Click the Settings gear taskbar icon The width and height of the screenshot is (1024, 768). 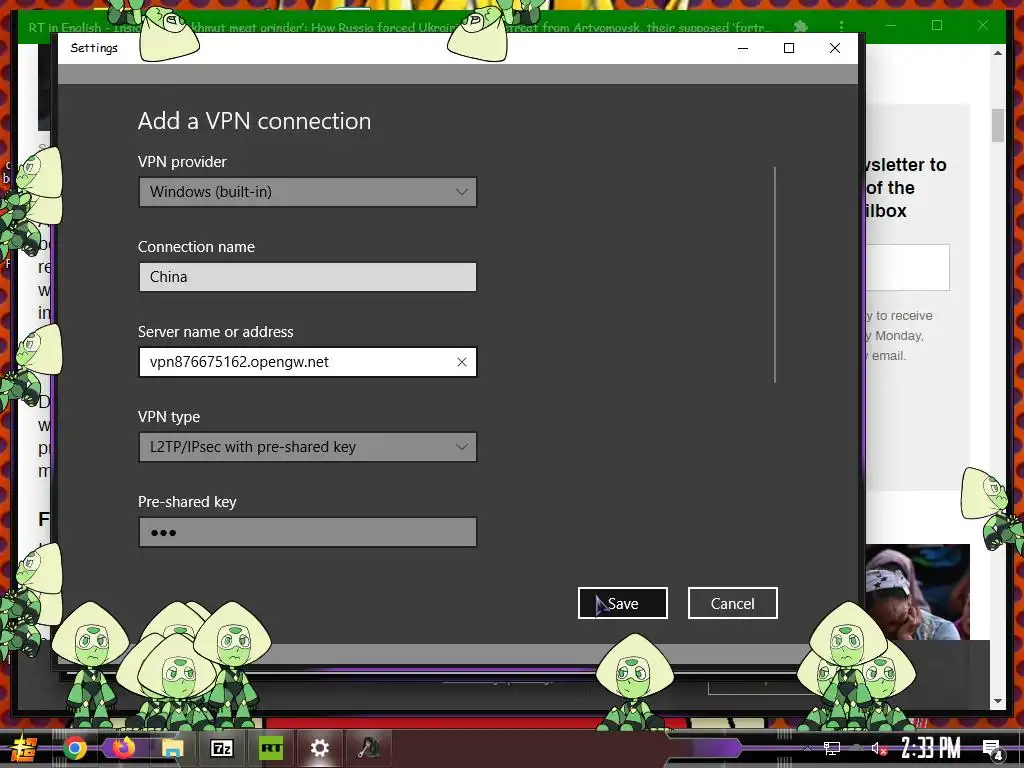[319, 748]
